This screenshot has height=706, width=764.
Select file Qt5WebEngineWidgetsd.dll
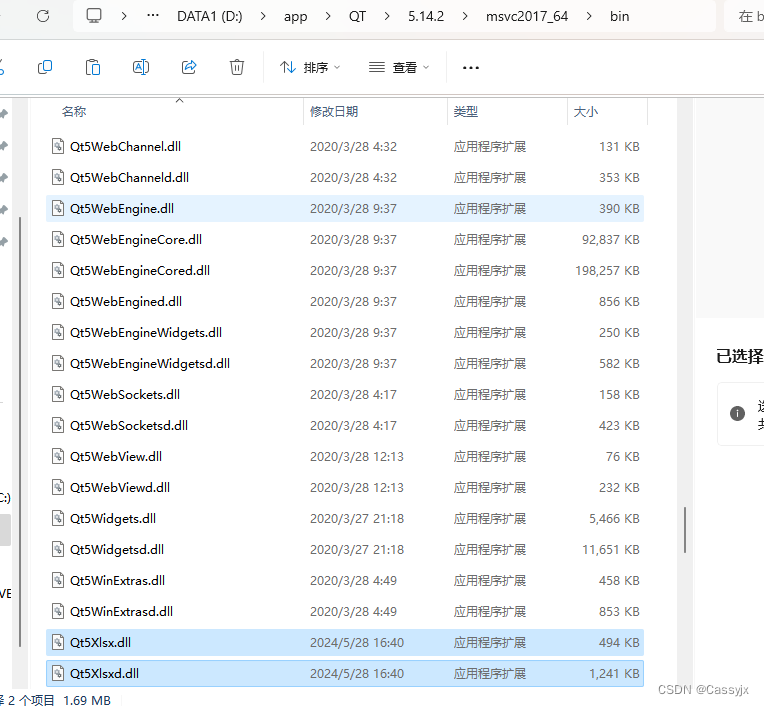point(345,363)
